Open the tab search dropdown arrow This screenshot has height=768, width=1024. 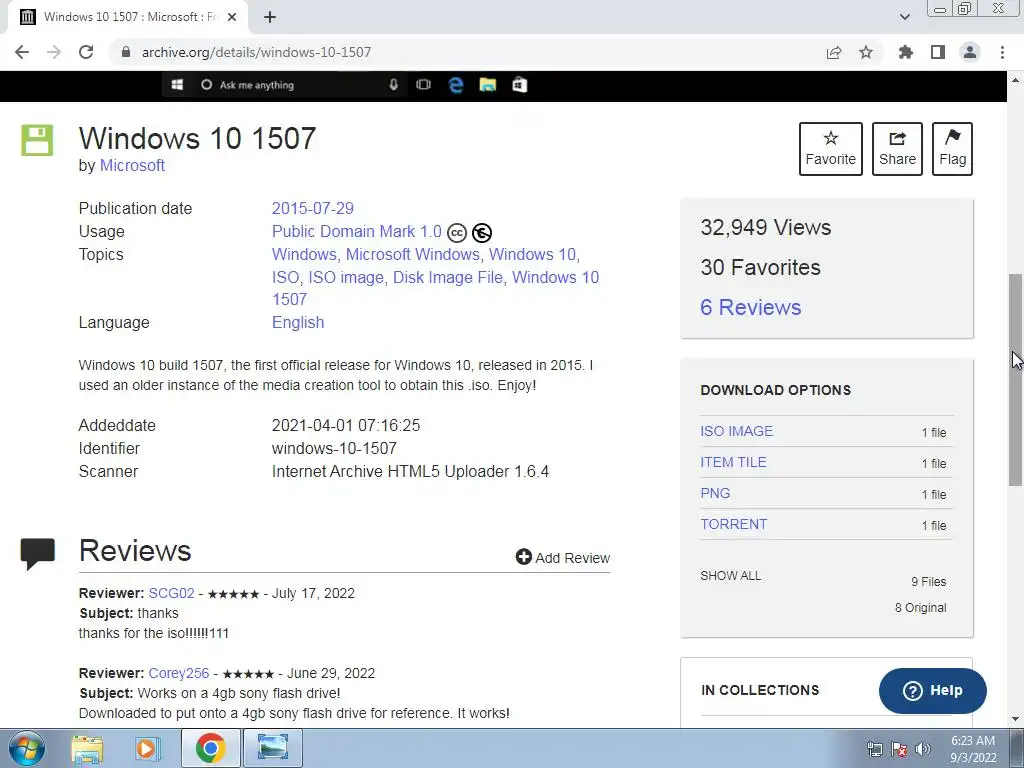click(x=904, y=18)
